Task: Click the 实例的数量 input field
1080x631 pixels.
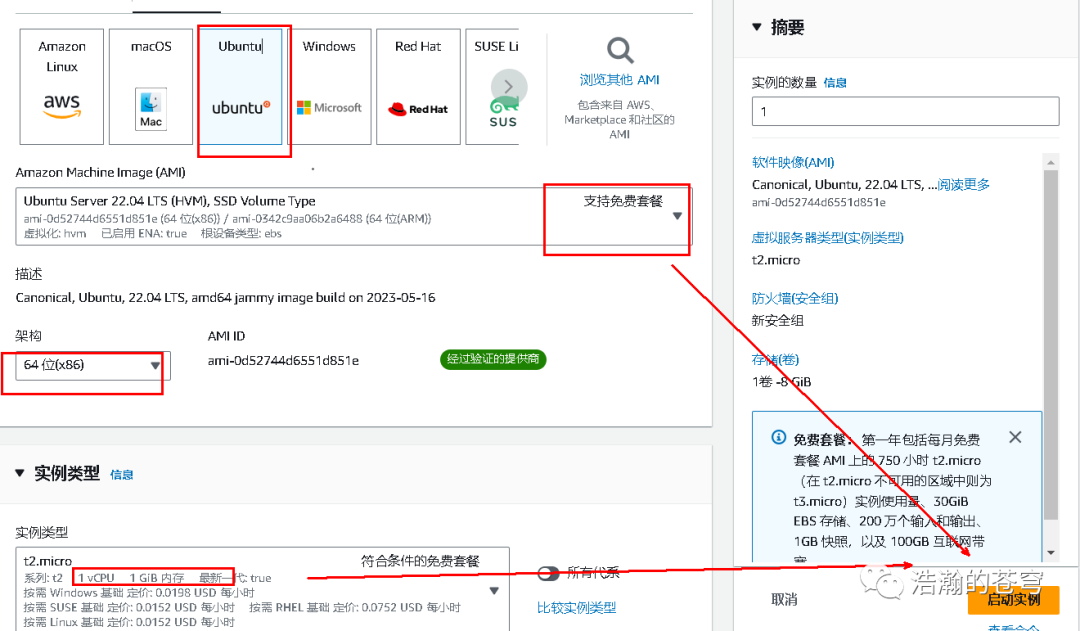Action: [x=905, y=111]
